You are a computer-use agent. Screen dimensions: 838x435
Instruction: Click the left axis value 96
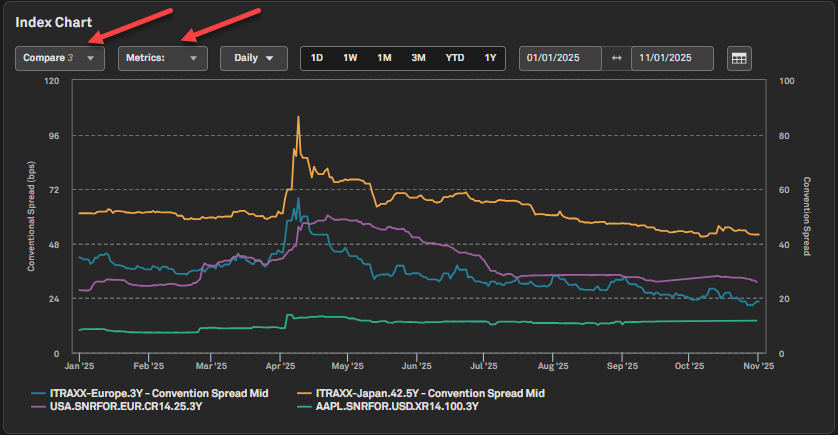point(54,136)
